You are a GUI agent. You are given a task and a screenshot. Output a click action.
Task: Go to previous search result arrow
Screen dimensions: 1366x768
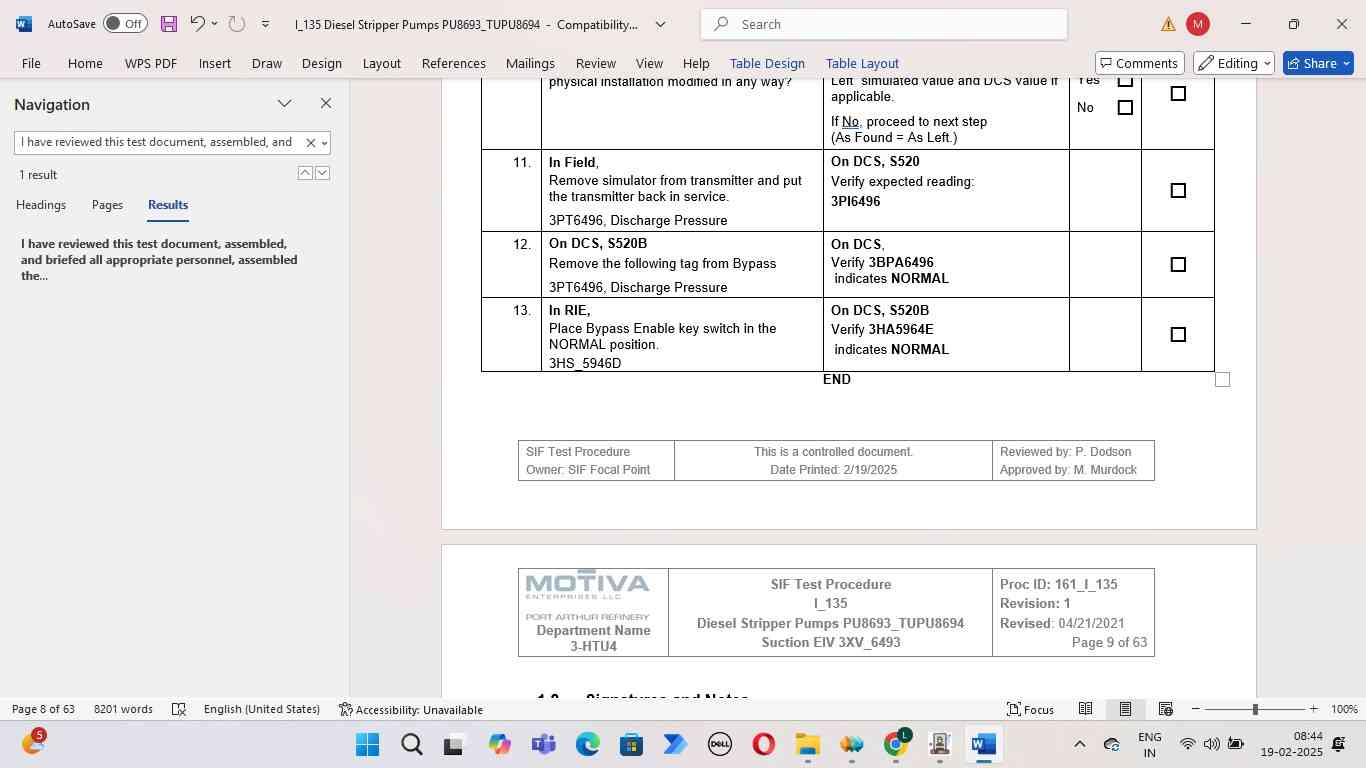tap(305, 173)
